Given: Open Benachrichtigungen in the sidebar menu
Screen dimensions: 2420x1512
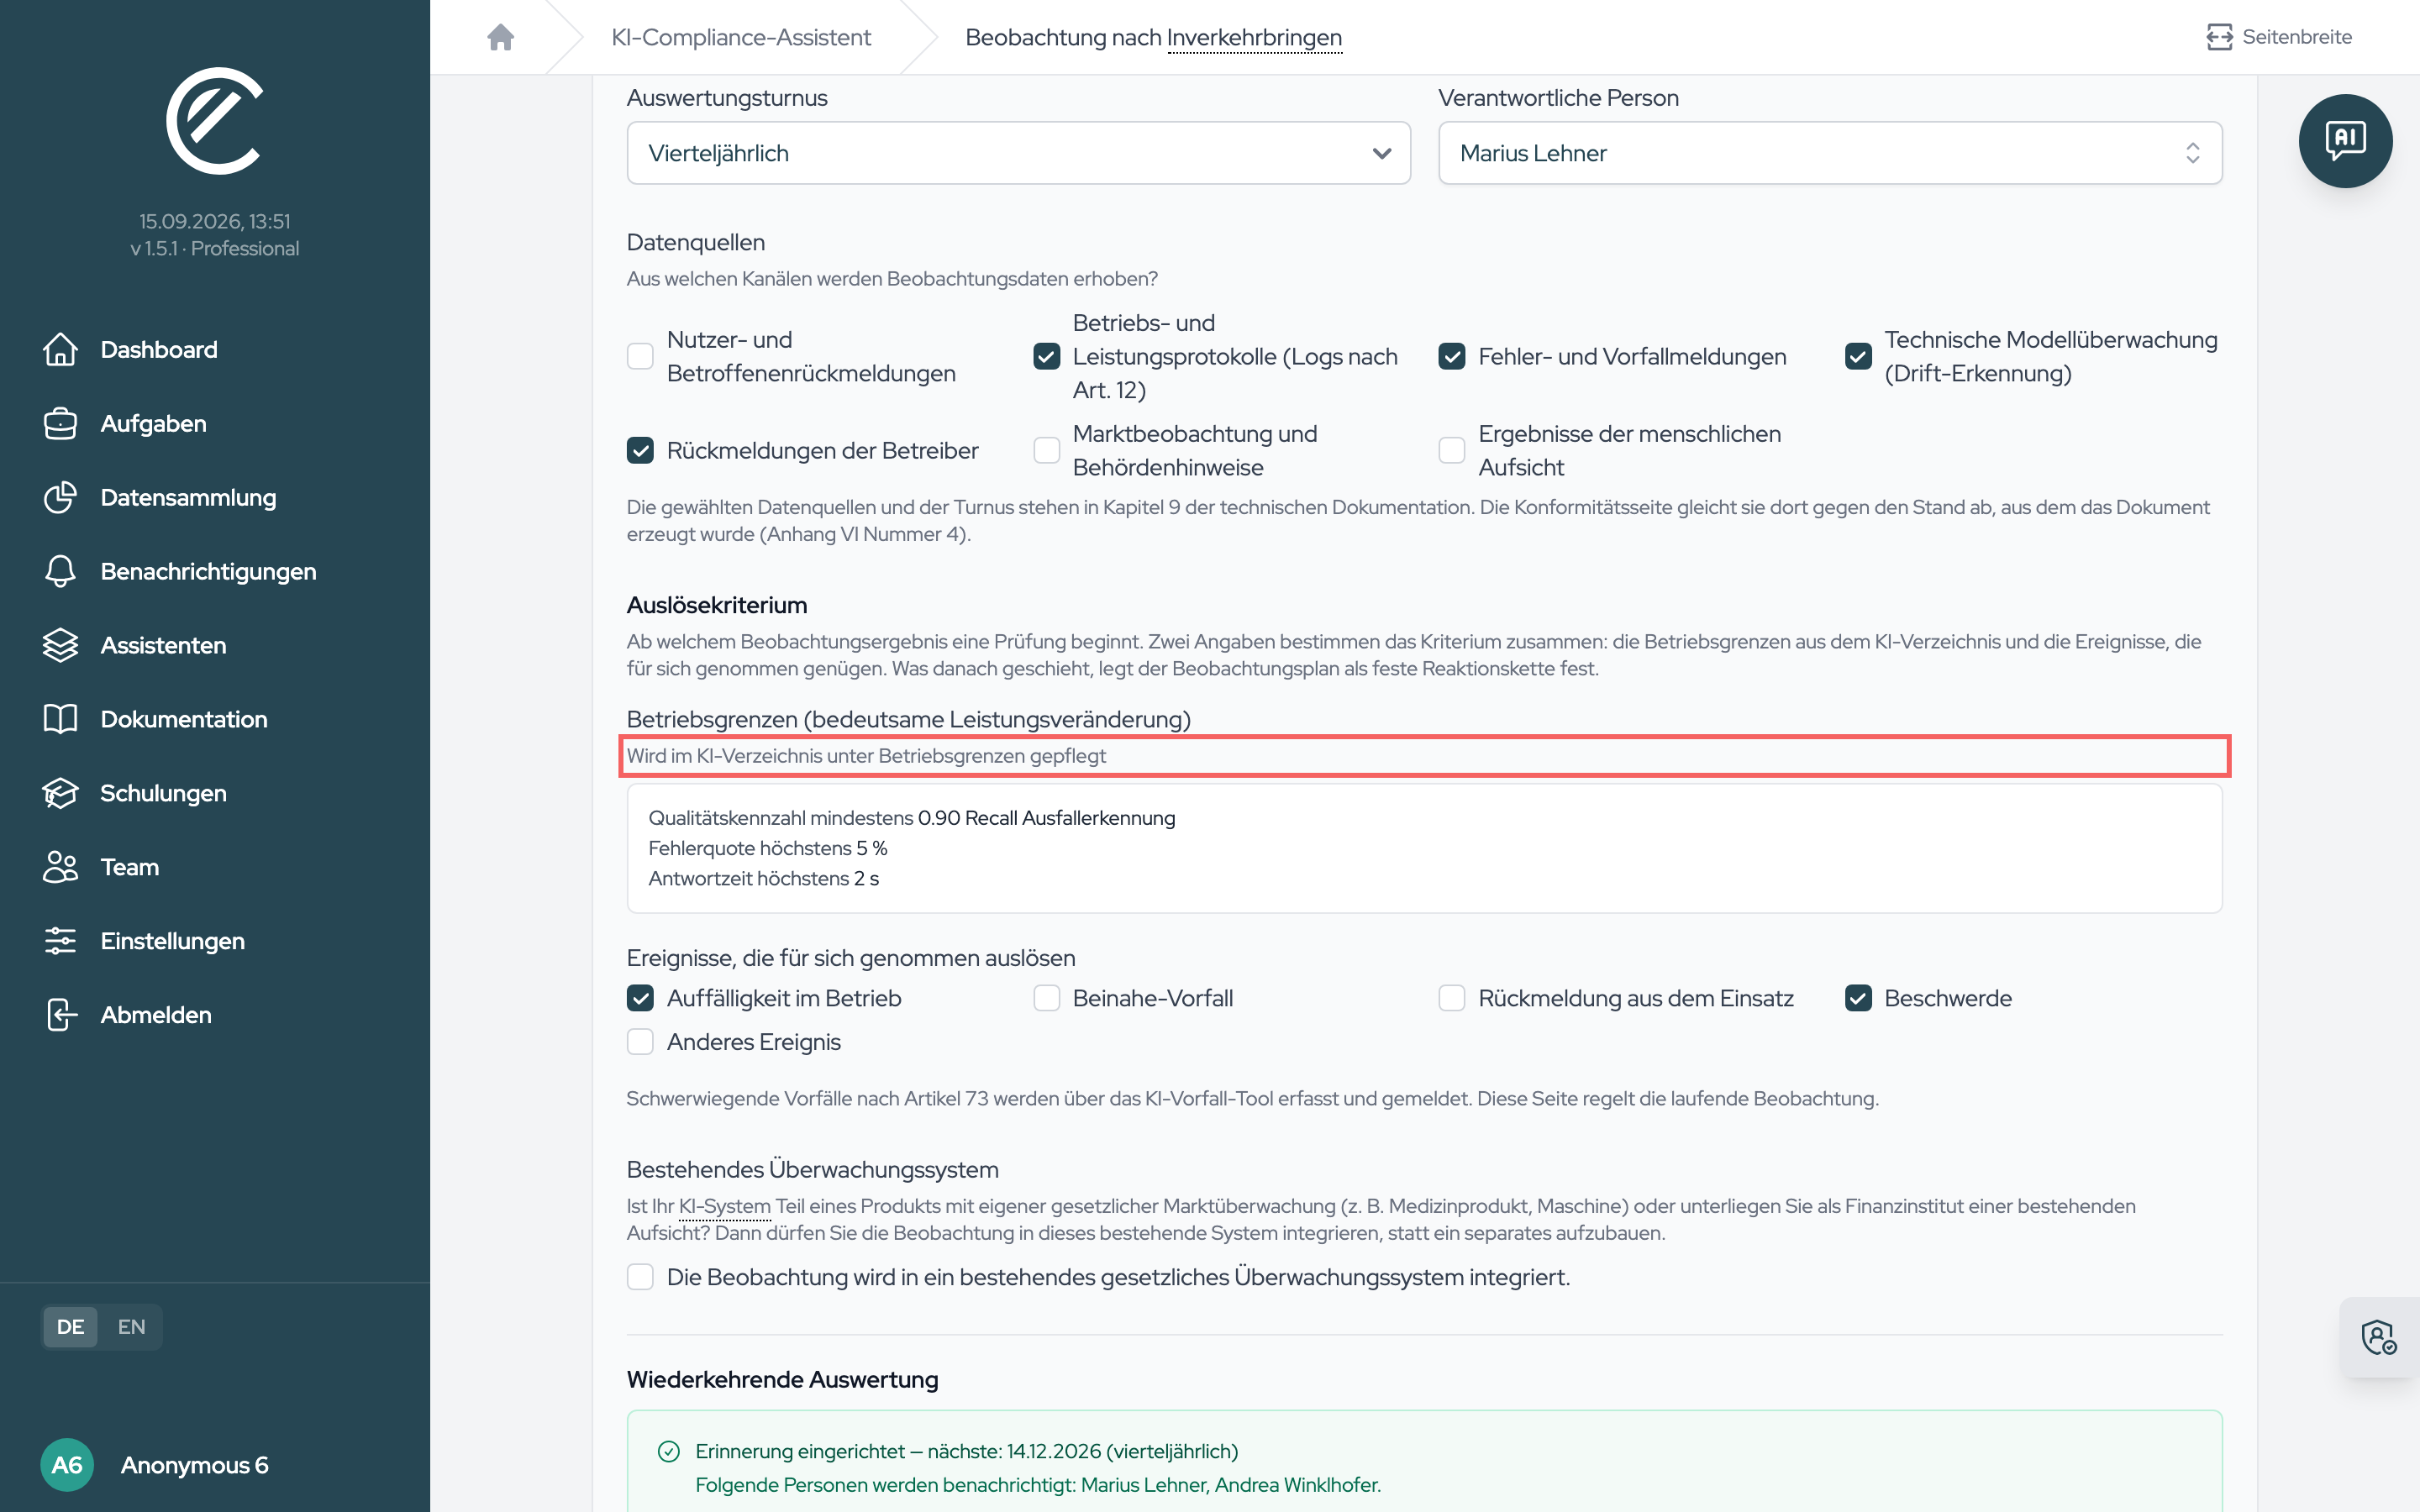Looking at the screenshot, I should pyautogui.click(x=208, y=571).
